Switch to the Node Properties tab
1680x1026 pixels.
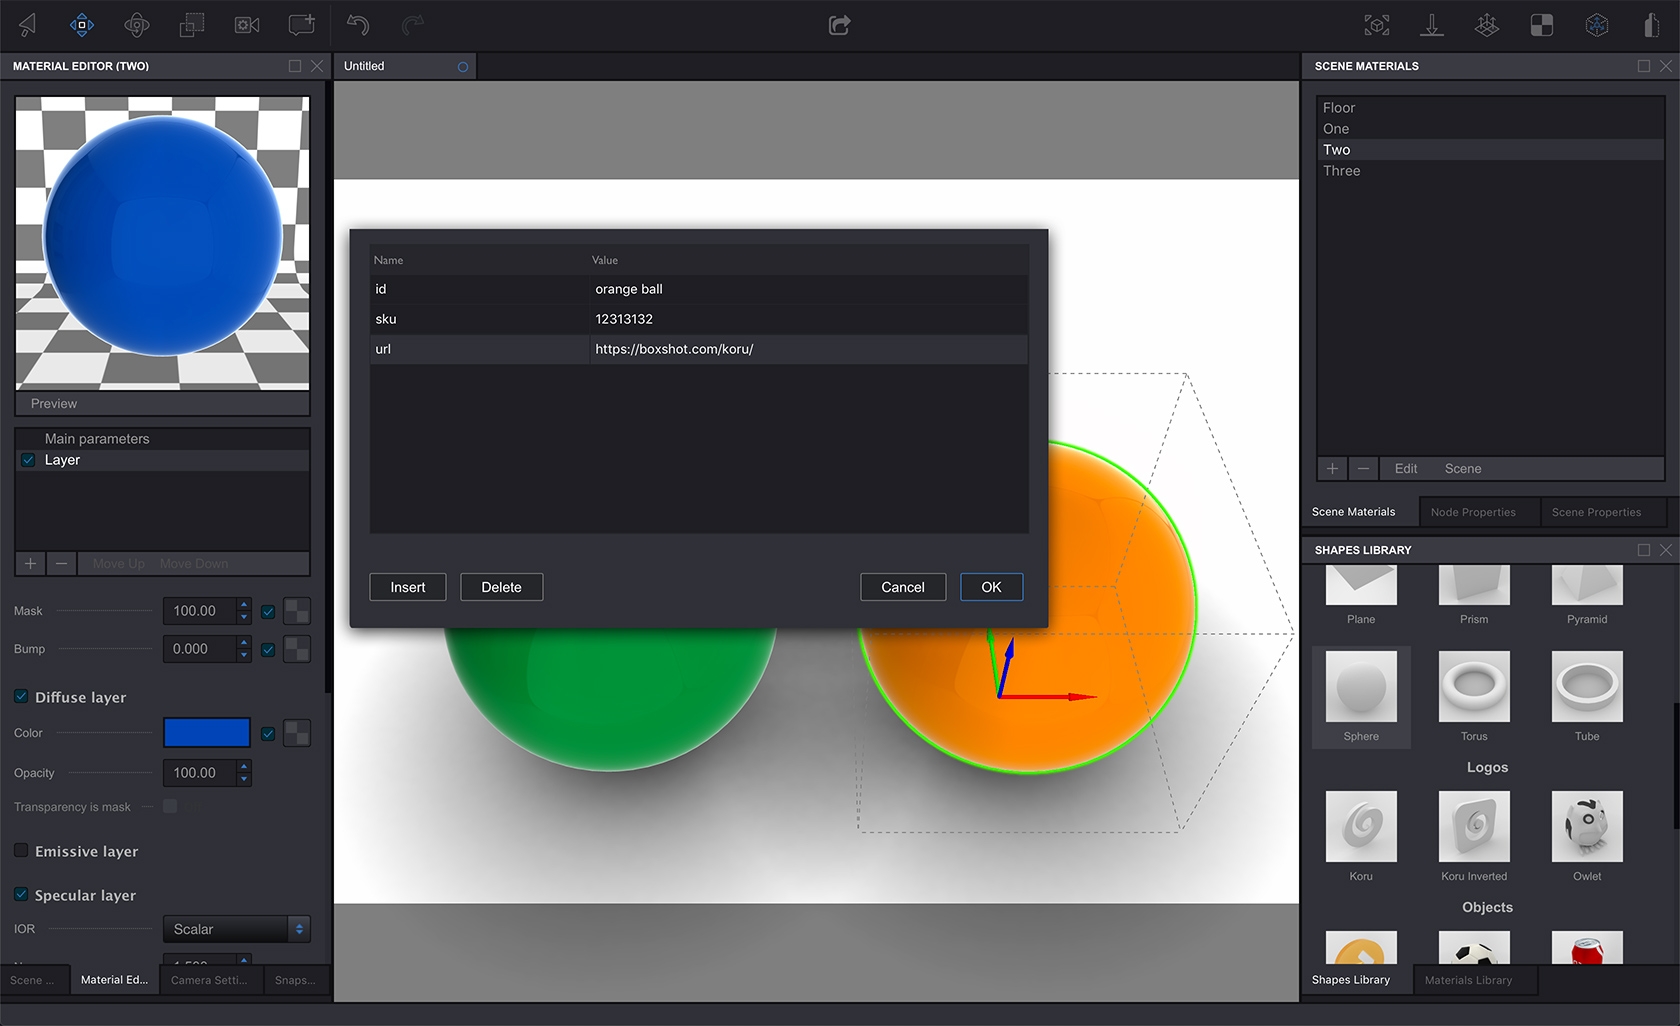pos(1473,512)
